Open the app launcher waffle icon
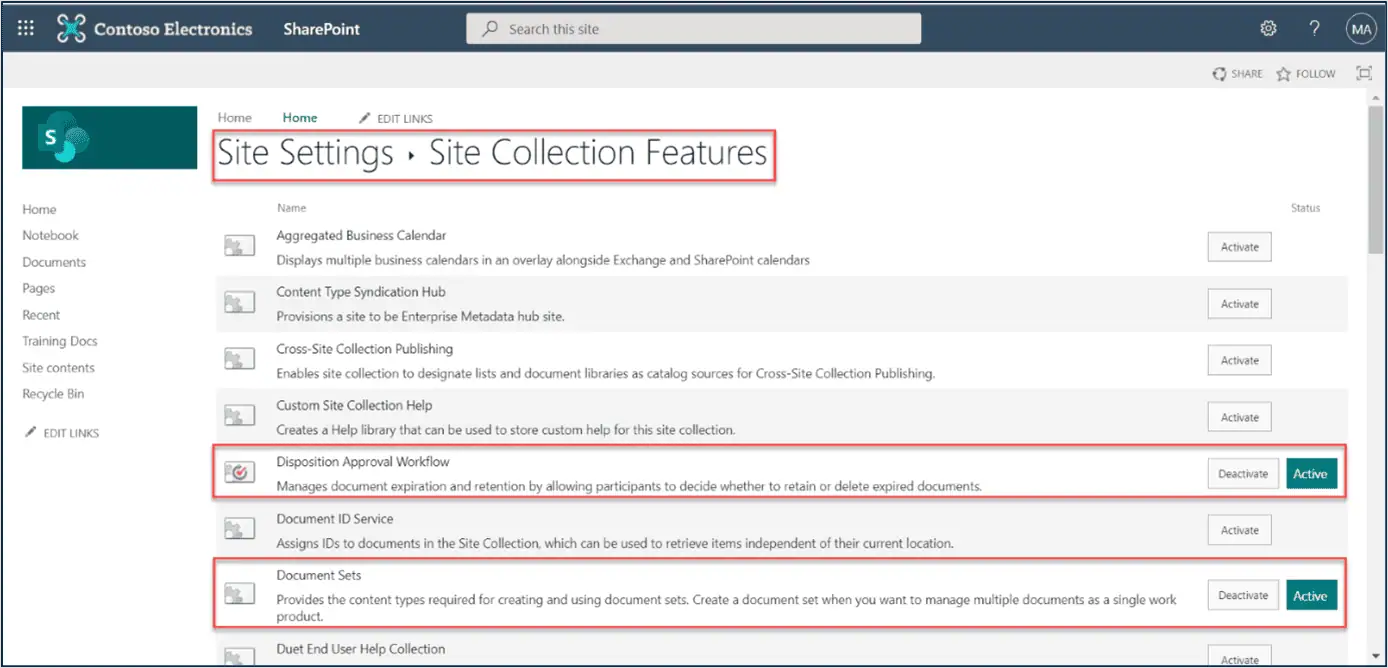This screenshot has width=1388, height=668. click(26, 29)
